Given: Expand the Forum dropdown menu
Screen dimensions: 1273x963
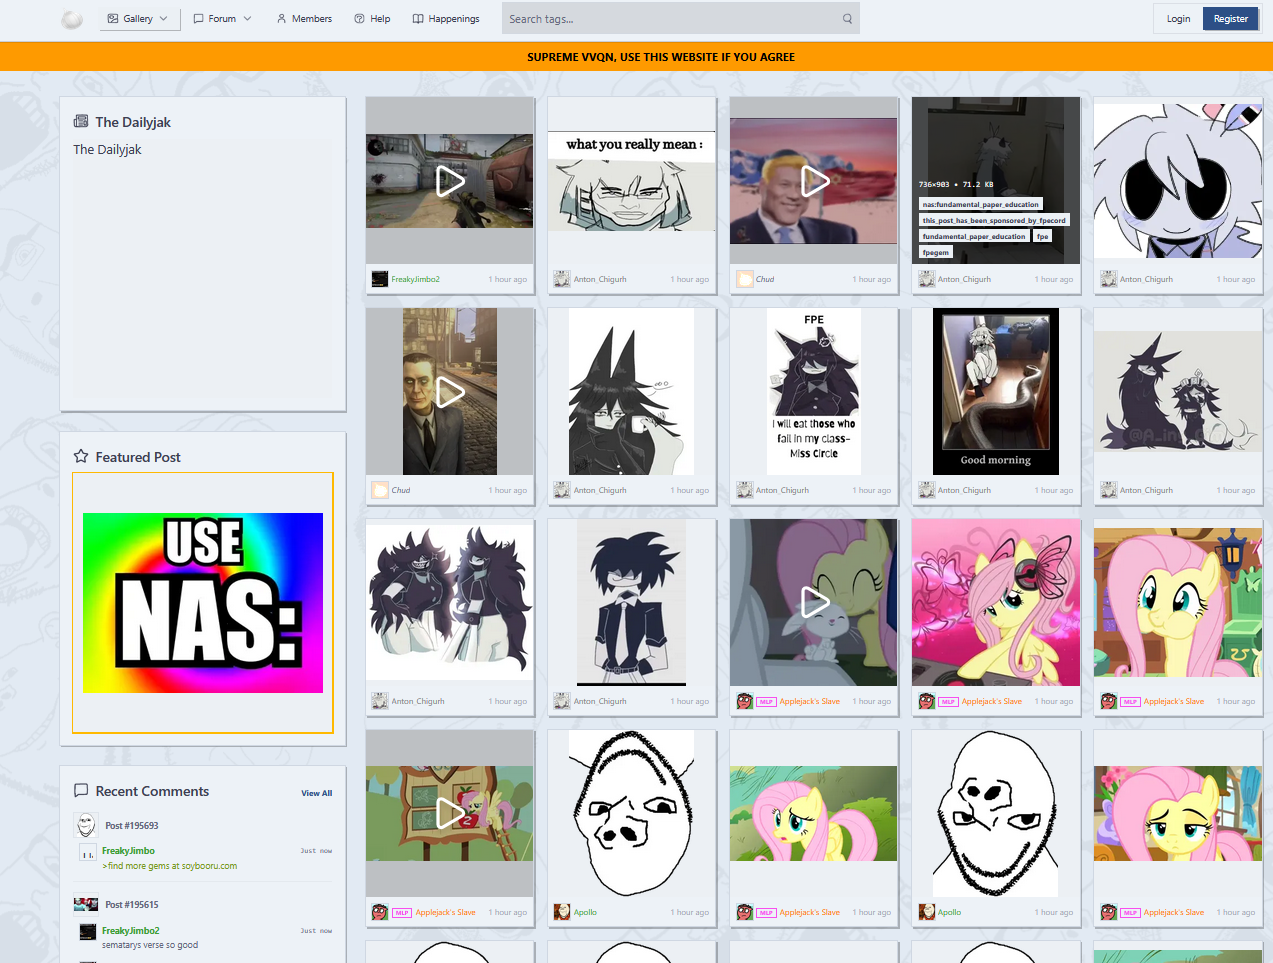Looking at the screenshot, I should (222, 19).
